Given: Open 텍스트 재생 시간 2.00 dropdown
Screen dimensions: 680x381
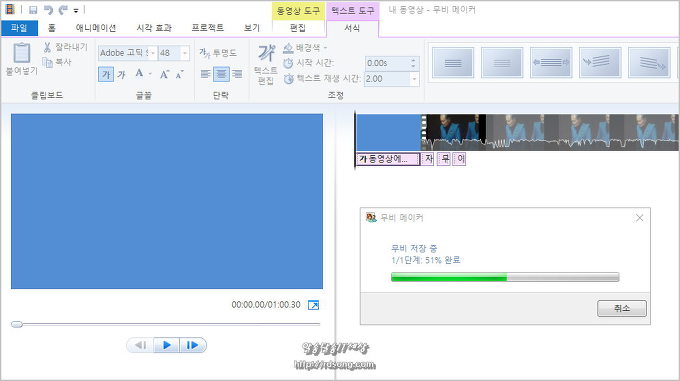Looking at the screenshot, I should coord(414,79).
